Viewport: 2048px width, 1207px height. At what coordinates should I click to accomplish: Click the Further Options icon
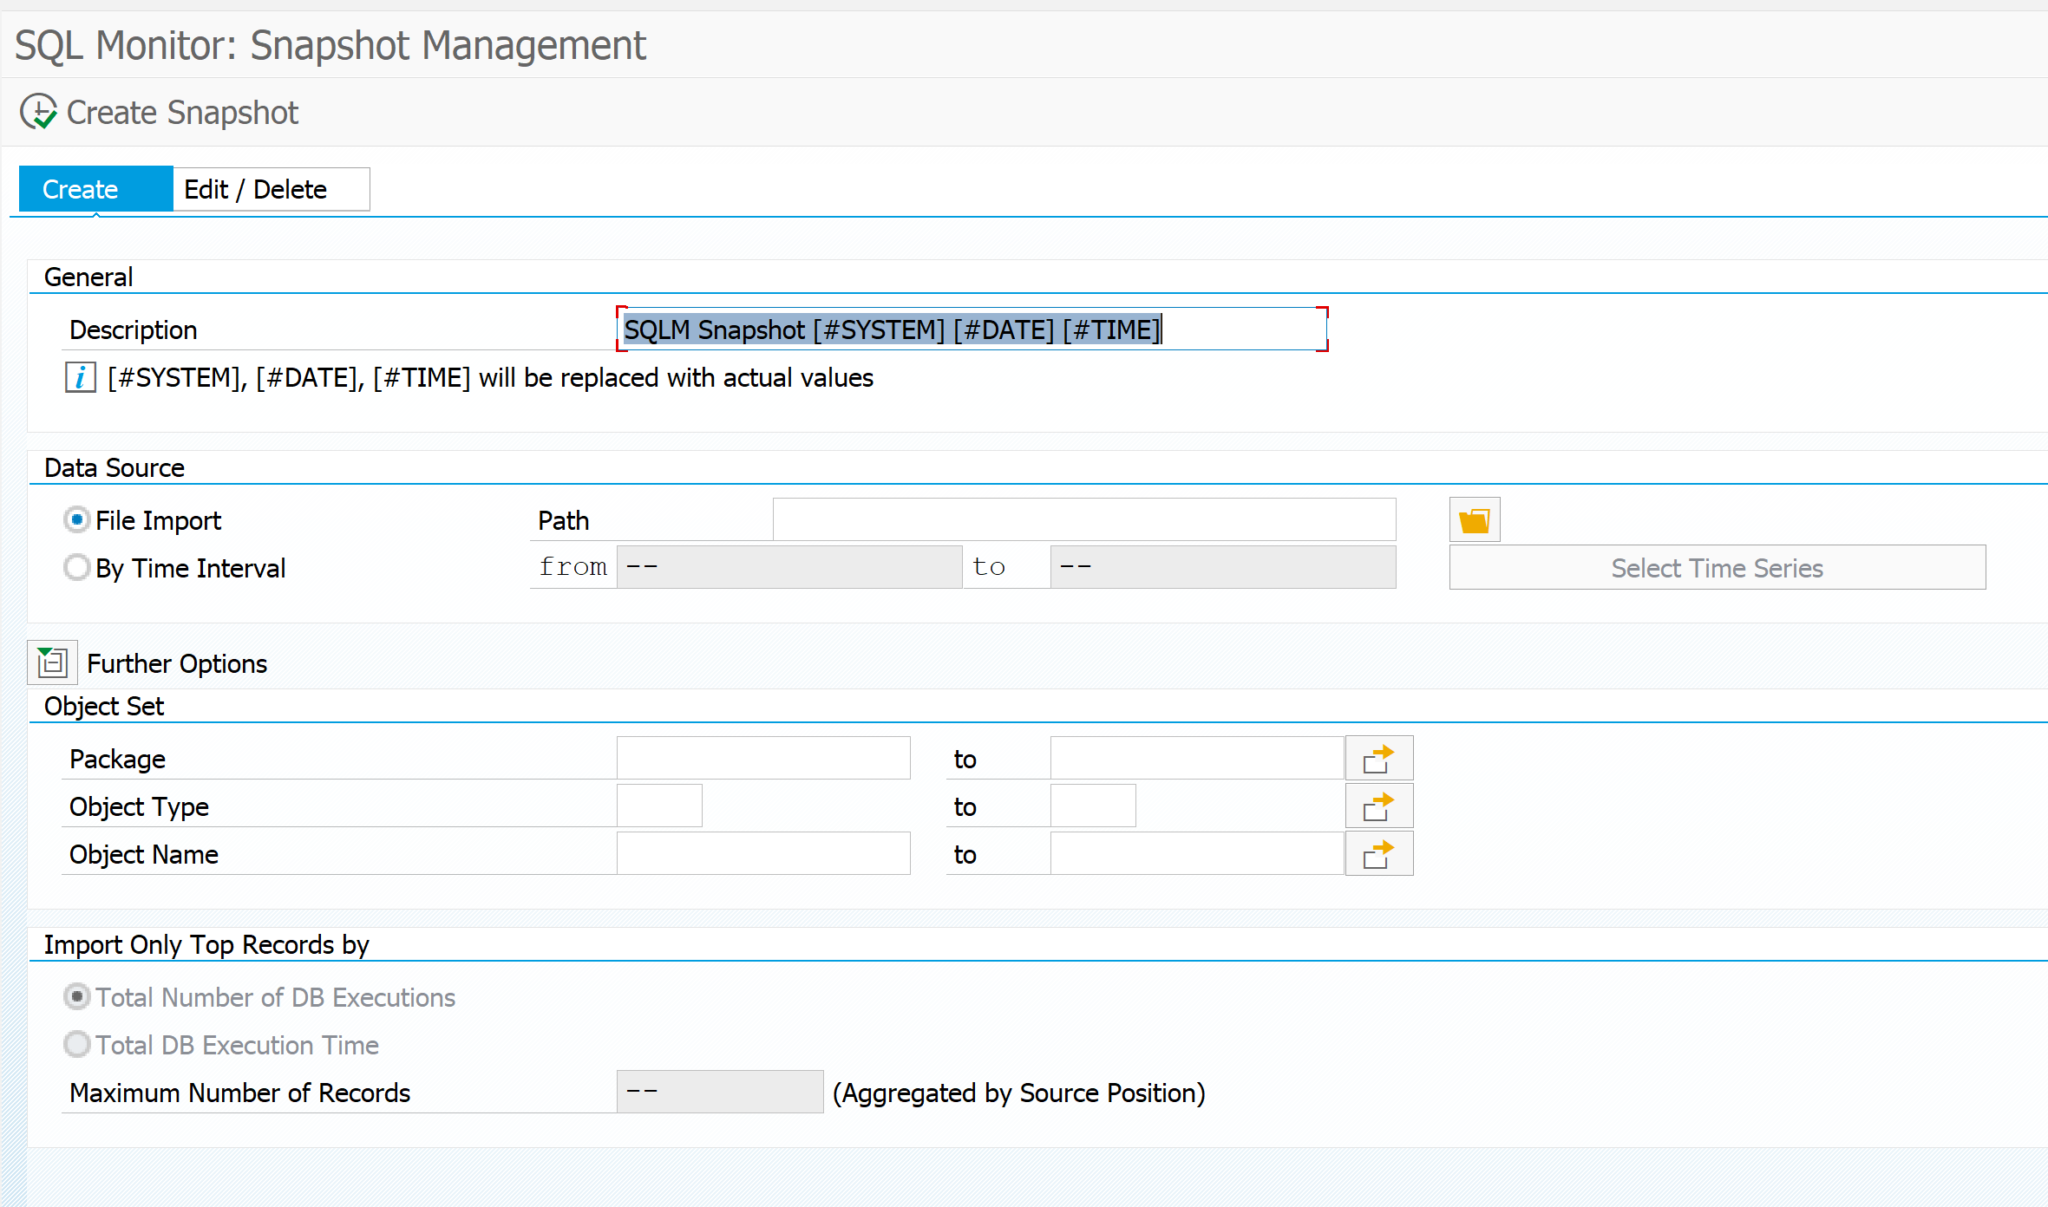(52, 661)
